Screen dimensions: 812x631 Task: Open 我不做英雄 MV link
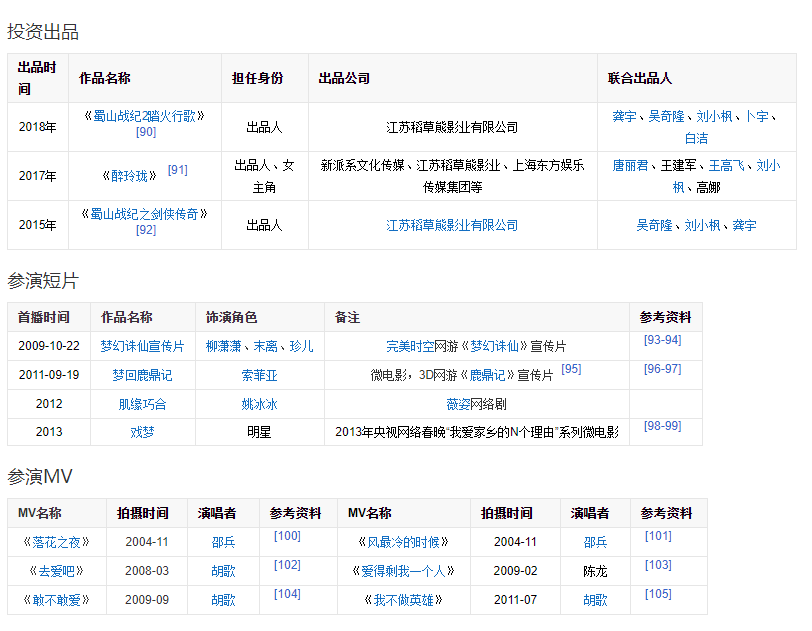click(403, 600)
